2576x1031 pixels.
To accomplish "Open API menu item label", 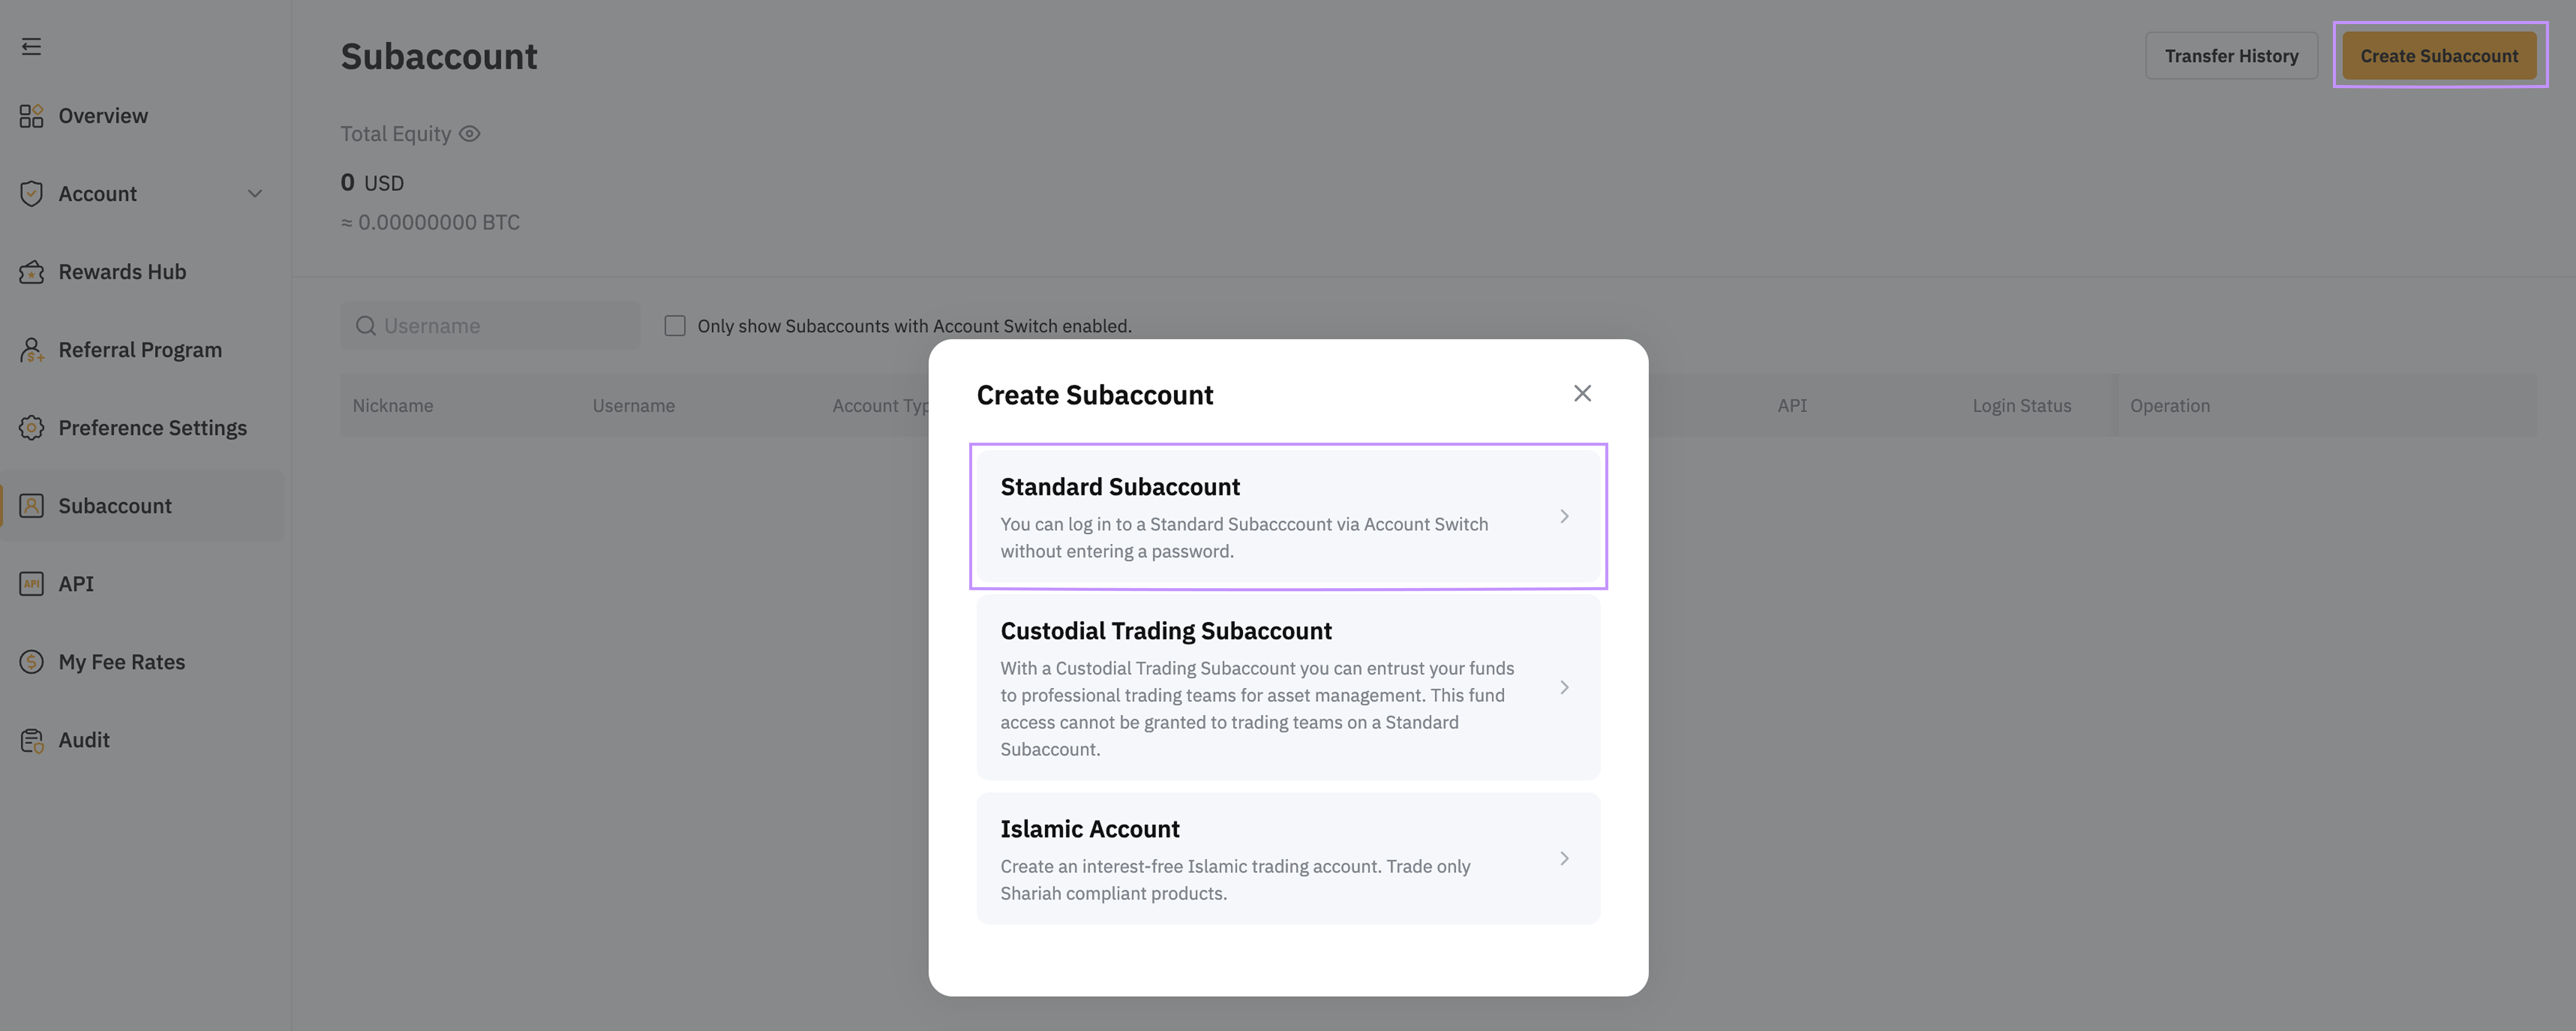I will click(x=76, y=584).
